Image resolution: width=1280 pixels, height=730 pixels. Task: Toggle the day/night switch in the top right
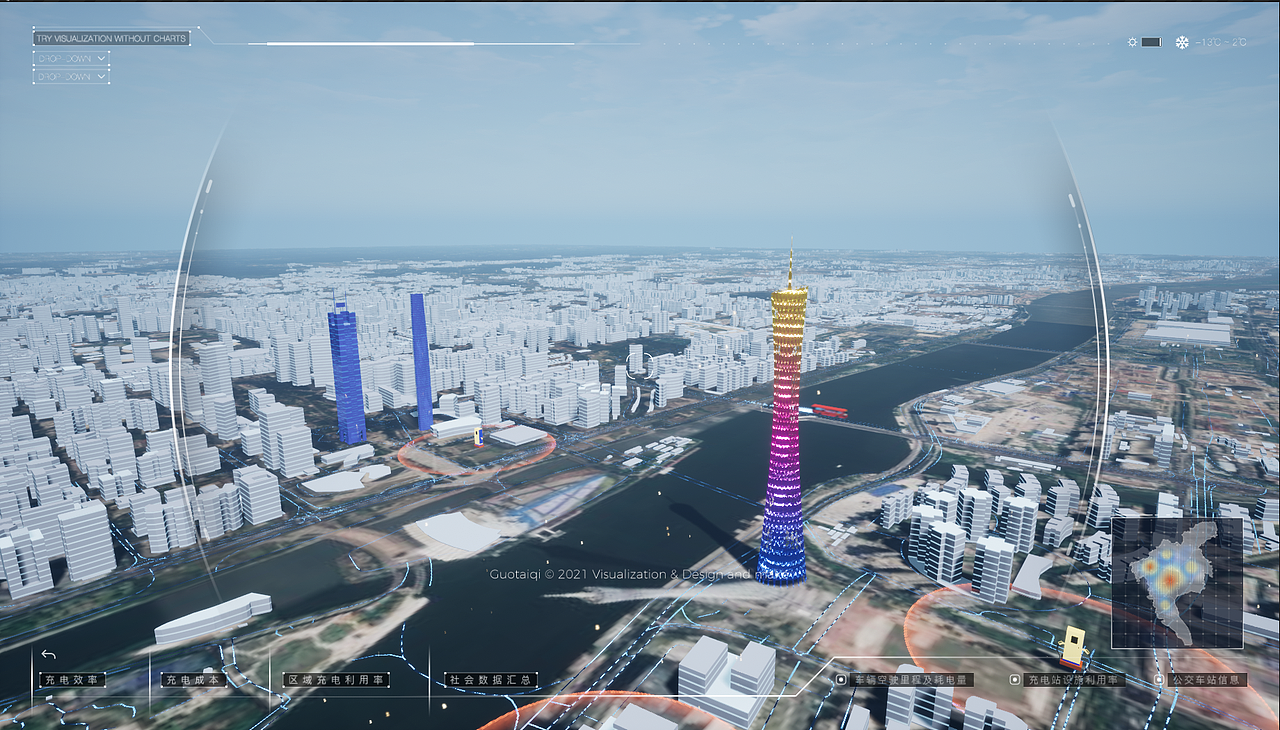[1150, 42]
